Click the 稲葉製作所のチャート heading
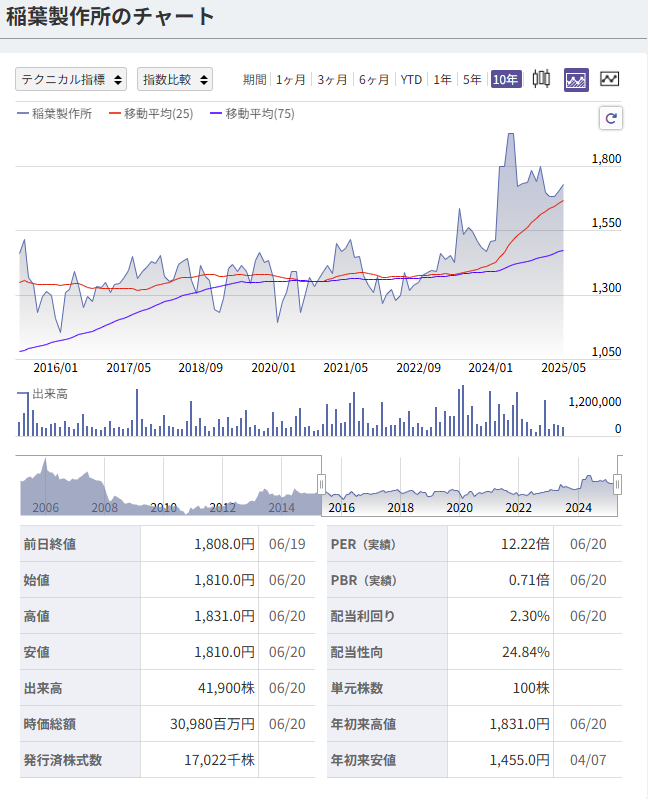This screenshot has width=648, height=799. pos(110,17)
